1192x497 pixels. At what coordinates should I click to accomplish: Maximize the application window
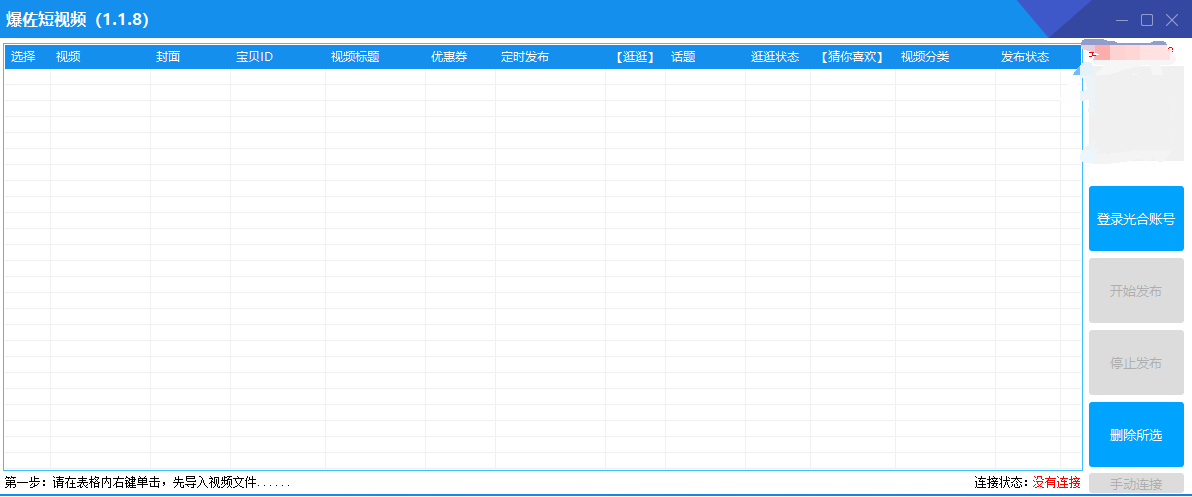(1147, 20)
